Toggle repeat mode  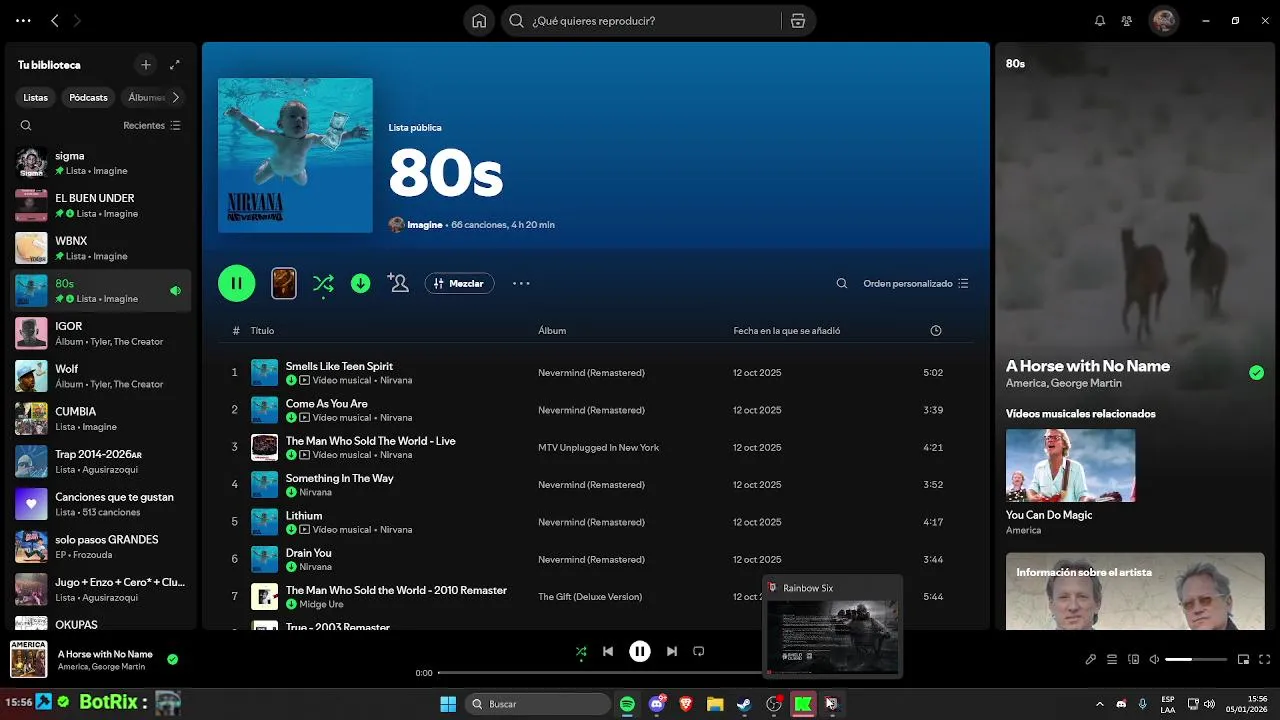pos(699,651)
